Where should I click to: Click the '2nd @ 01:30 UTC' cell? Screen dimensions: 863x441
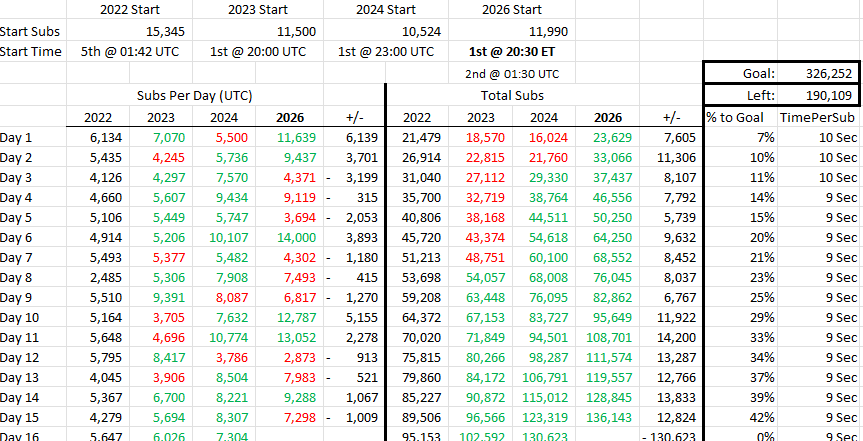point(512,74)
